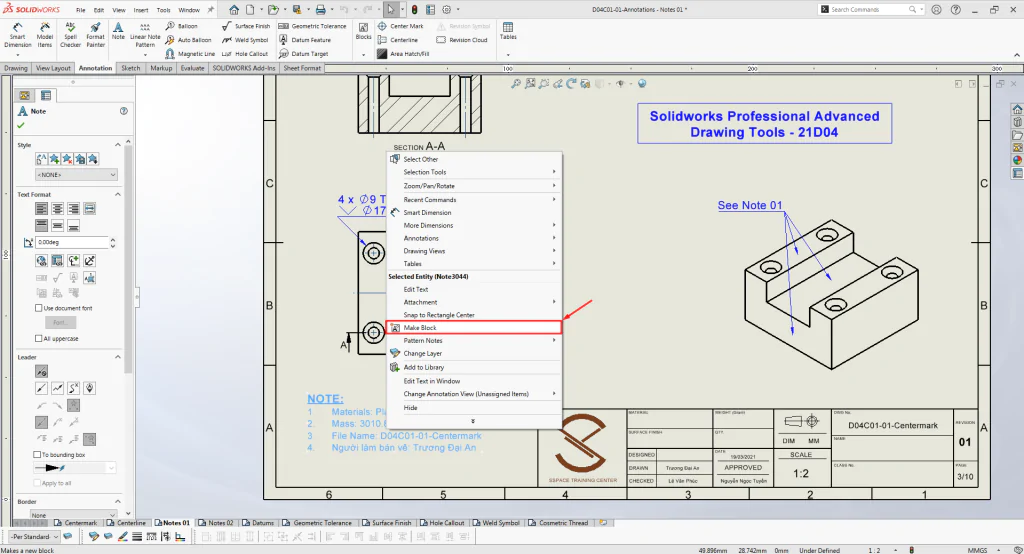The image size is (1024, 554).
Task: Insert a Center Mark
Action: point(400,26)
